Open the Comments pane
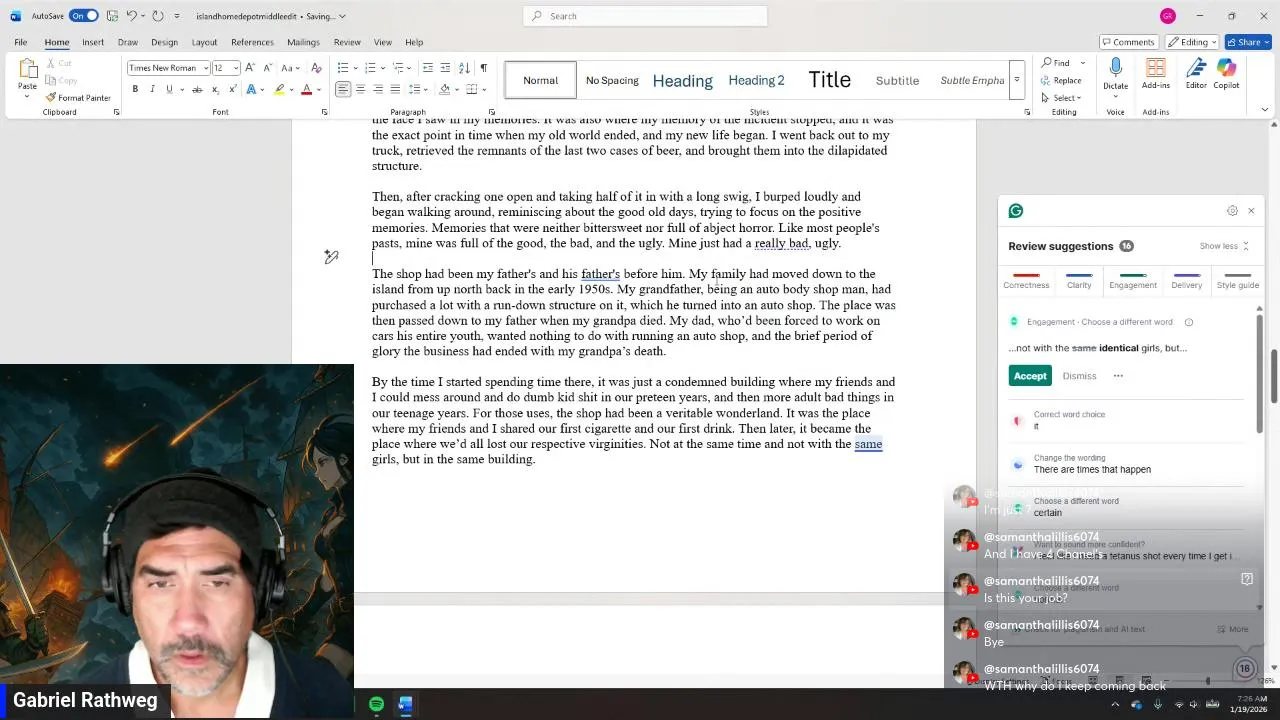The width and height of the screenshot is (1280, 720). [x=1129, y=42]
